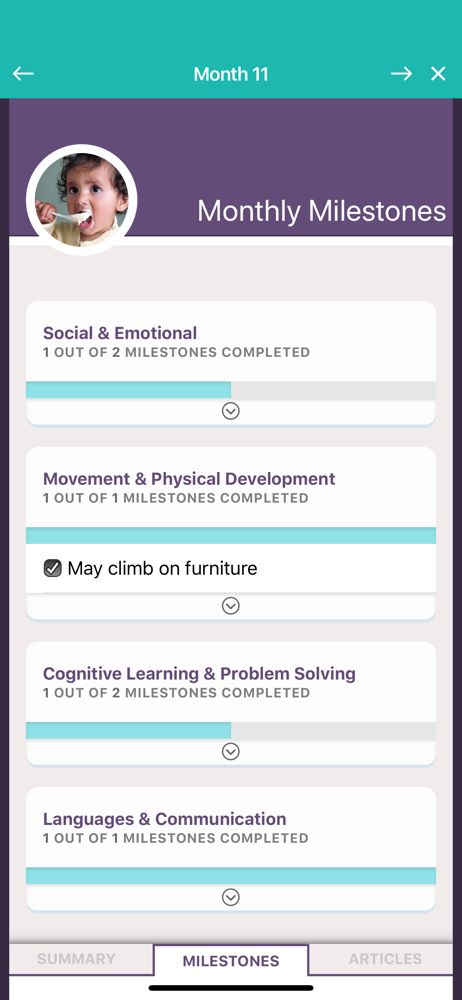
Task: Advance to next month with right arrow
Action: point(401,74)
